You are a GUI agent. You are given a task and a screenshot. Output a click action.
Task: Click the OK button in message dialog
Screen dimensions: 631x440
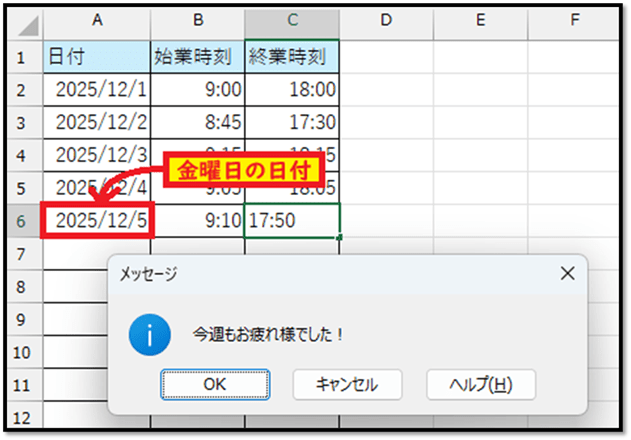click(215, 383)
